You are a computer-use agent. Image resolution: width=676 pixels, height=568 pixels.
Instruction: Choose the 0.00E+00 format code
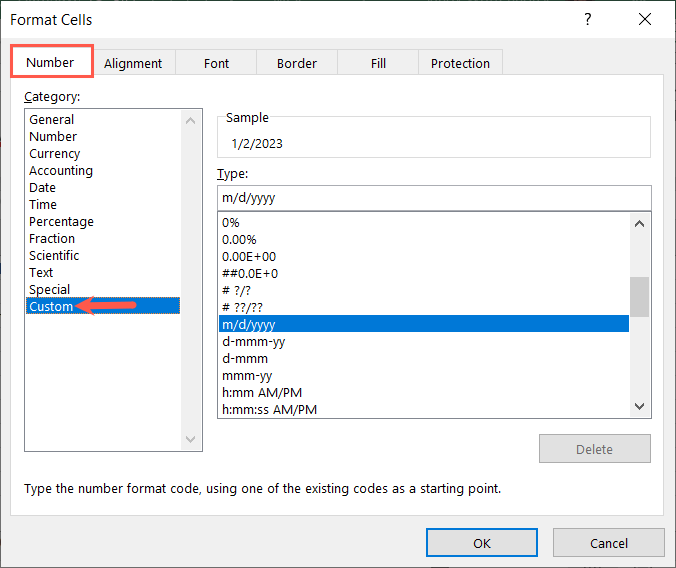pyautogui.click(x=250, y=256)
